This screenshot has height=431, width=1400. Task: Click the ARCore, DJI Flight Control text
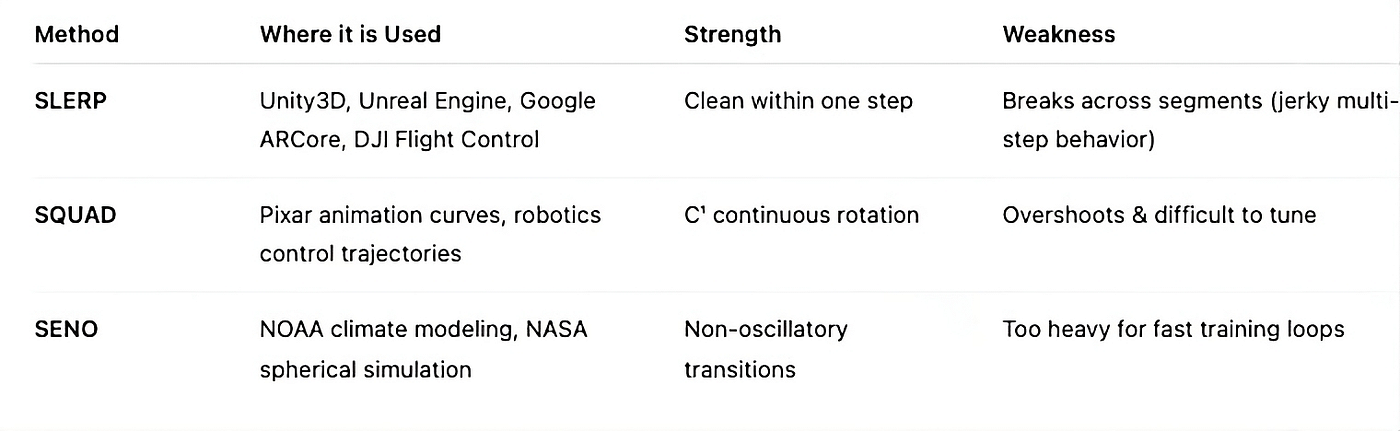point(400,139)
